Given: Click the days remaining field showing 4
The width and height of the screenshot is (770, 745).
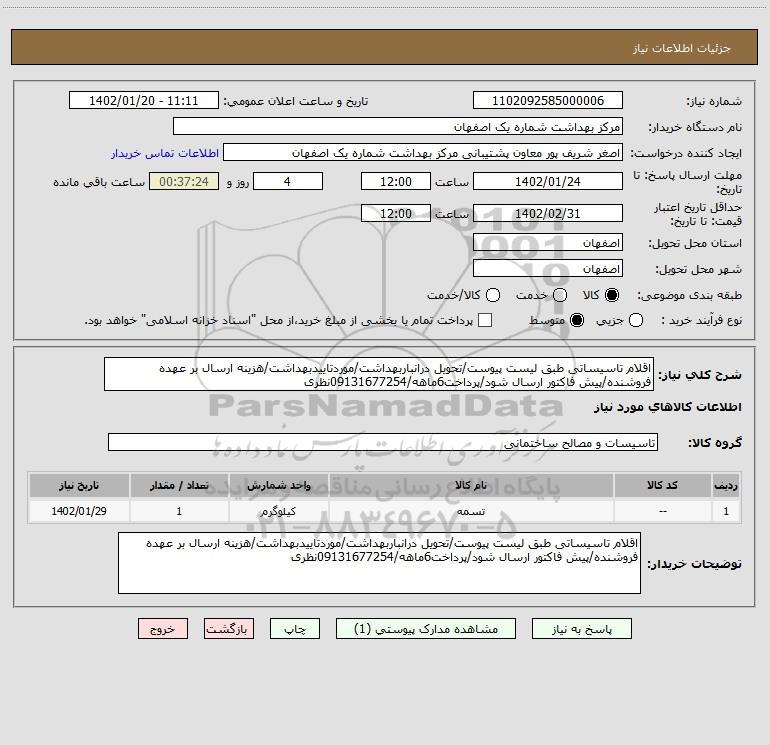Looking at the screenshot, I should click(288, 182).
